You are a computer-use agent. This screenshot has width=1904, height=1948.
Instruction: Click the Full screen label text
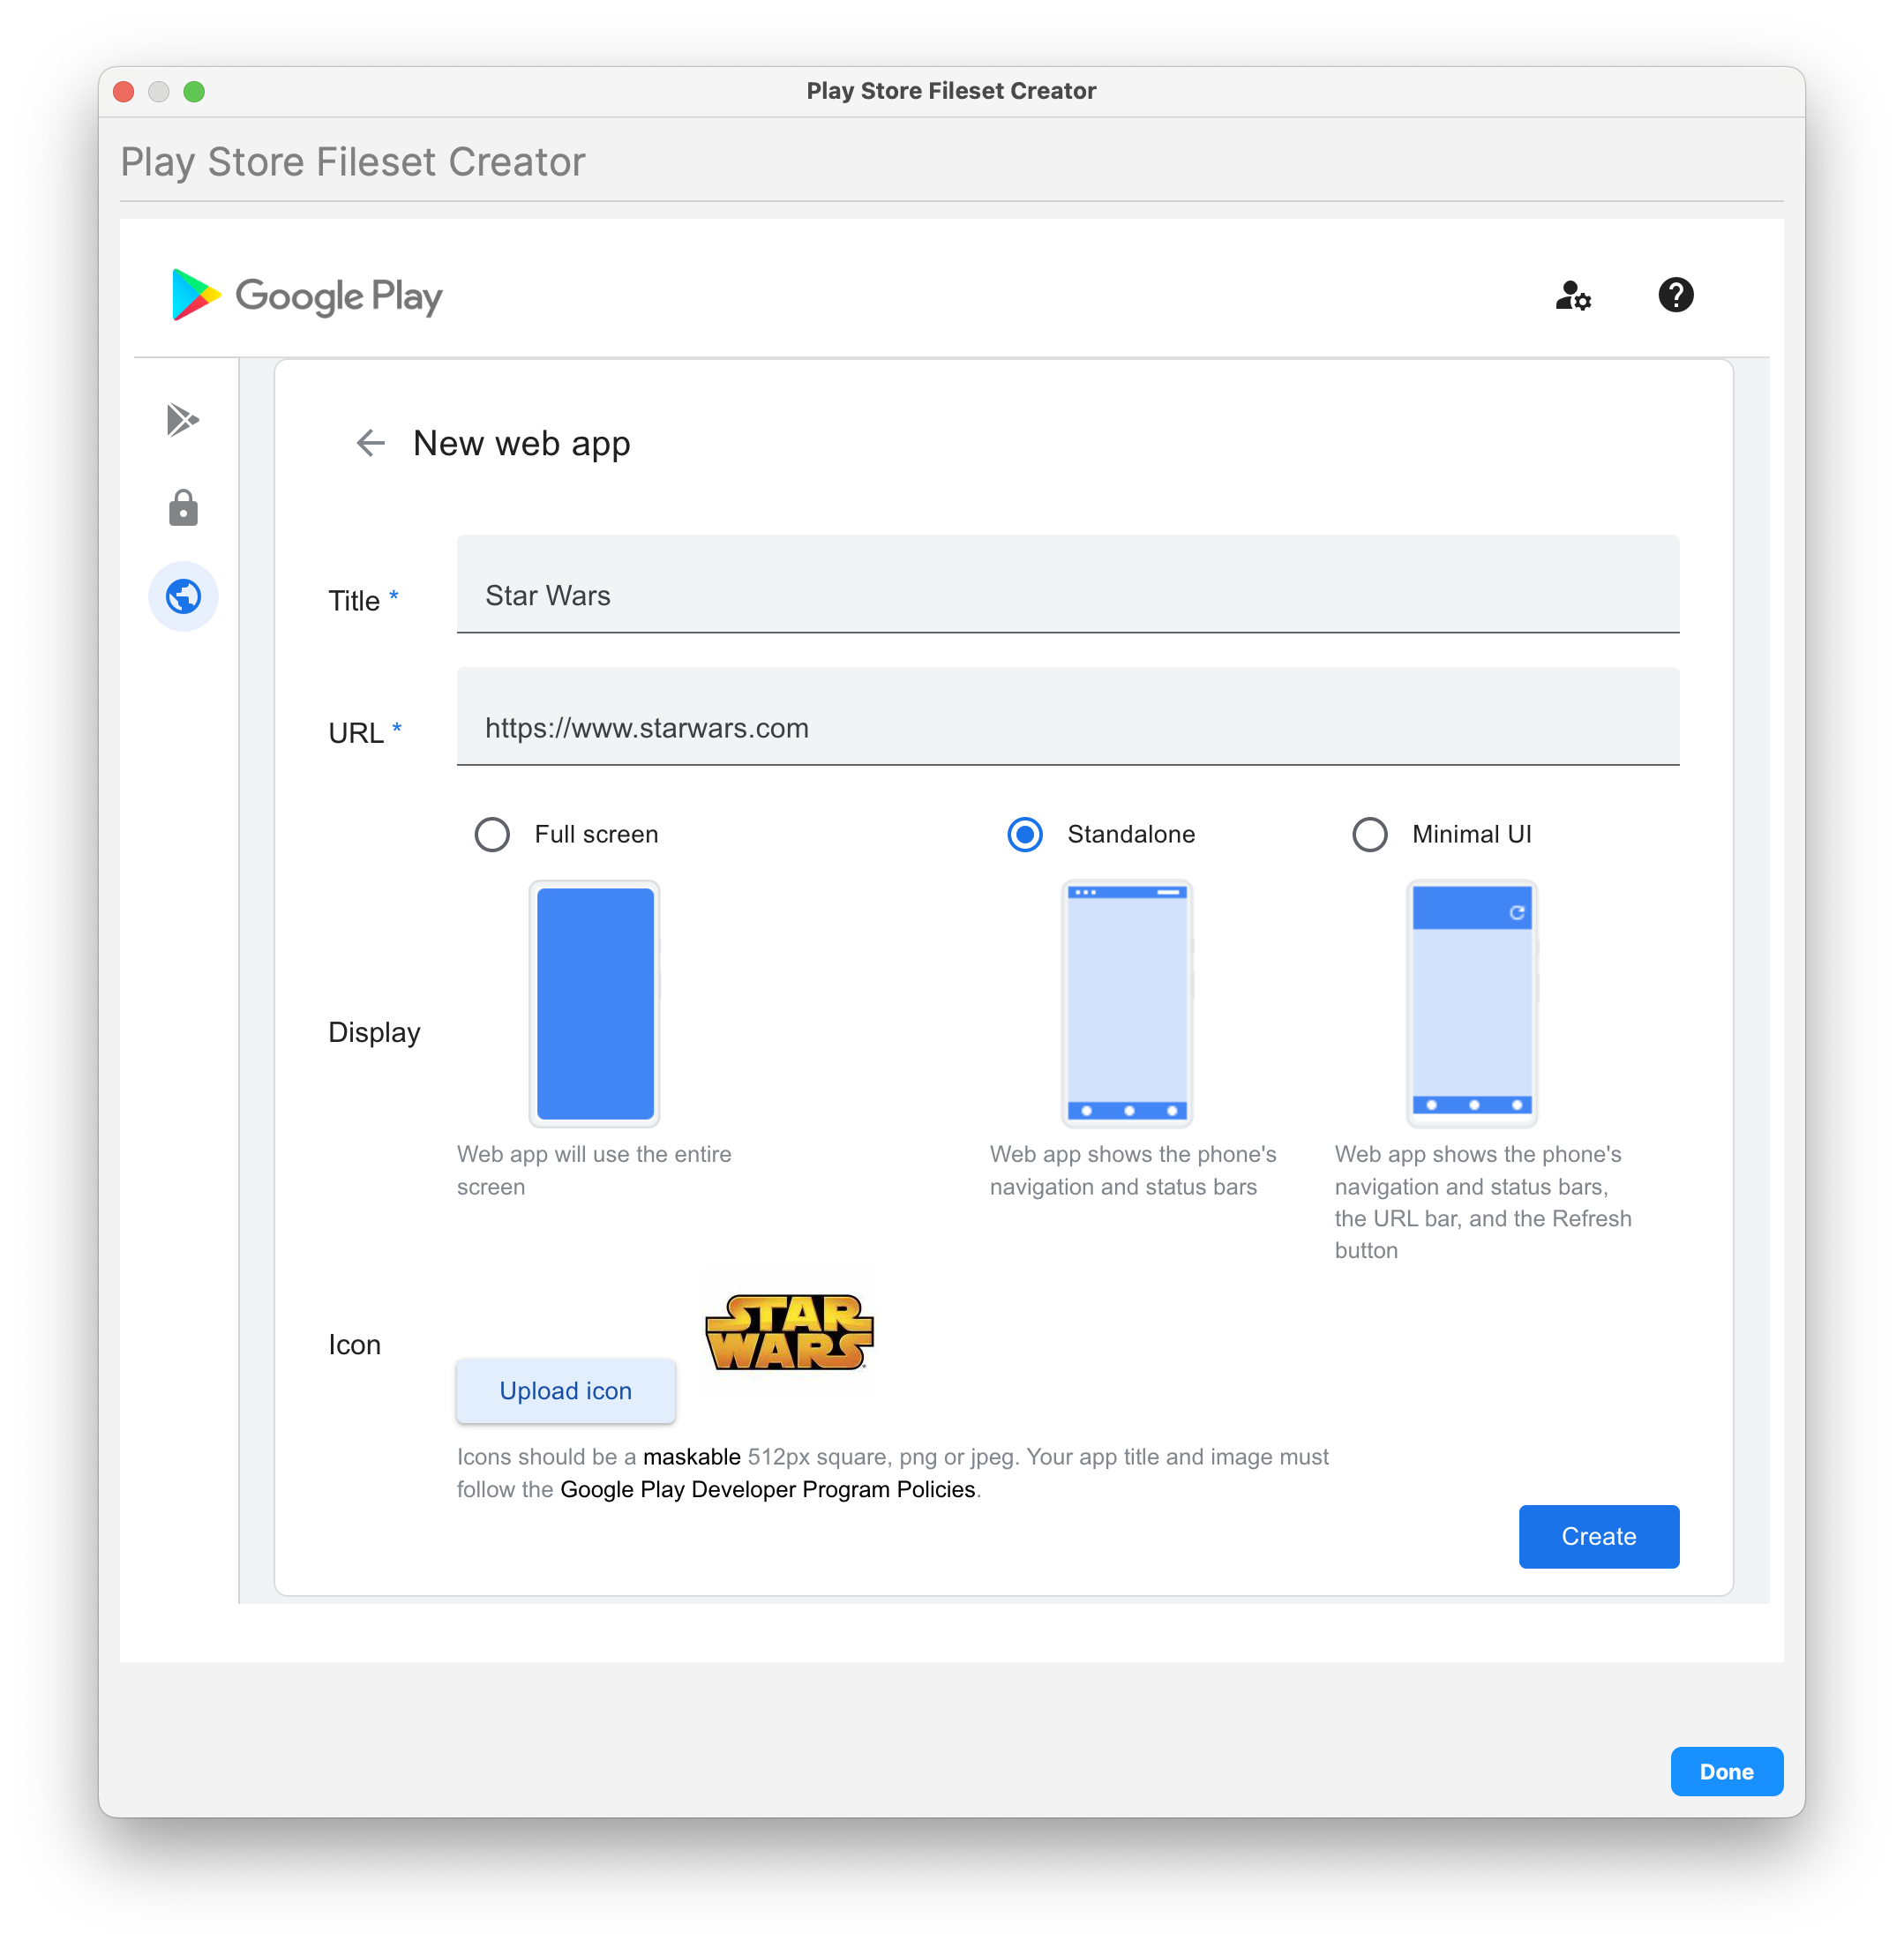coord(596,835)
